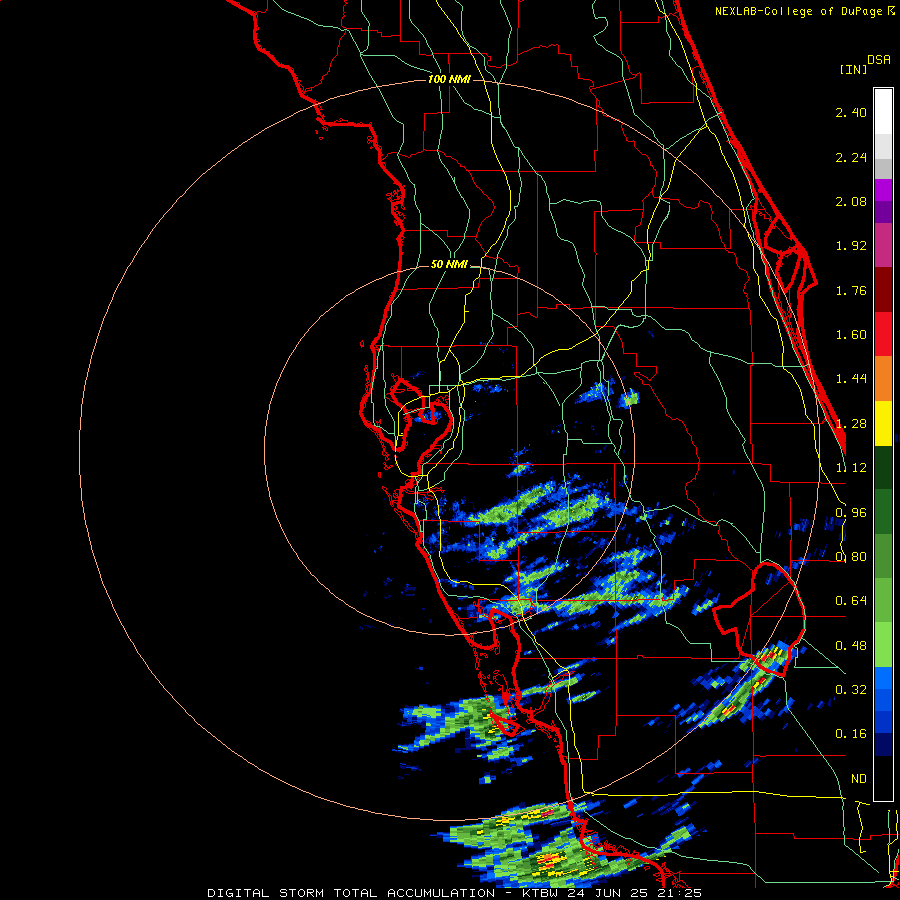900x900 pixels.
Task: Click the 'DSA' product label
Action: pos(879,60)
